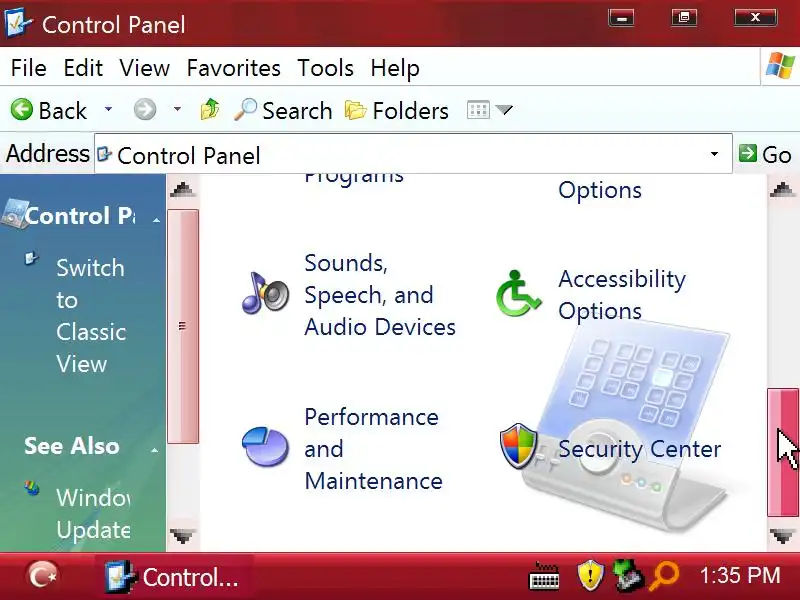The width and height of the screenshot is (800, 600).
Task: Click the grayed Forward arrow icon
Action: (145, 110)
